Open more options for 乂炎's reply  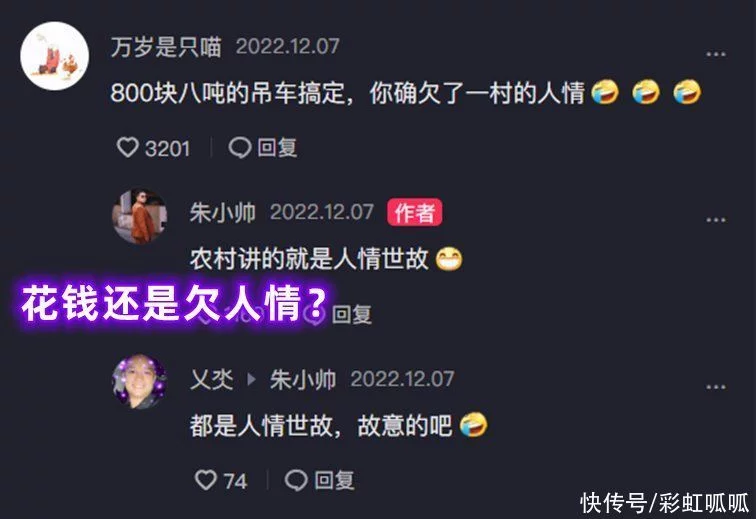pos(716,387)
